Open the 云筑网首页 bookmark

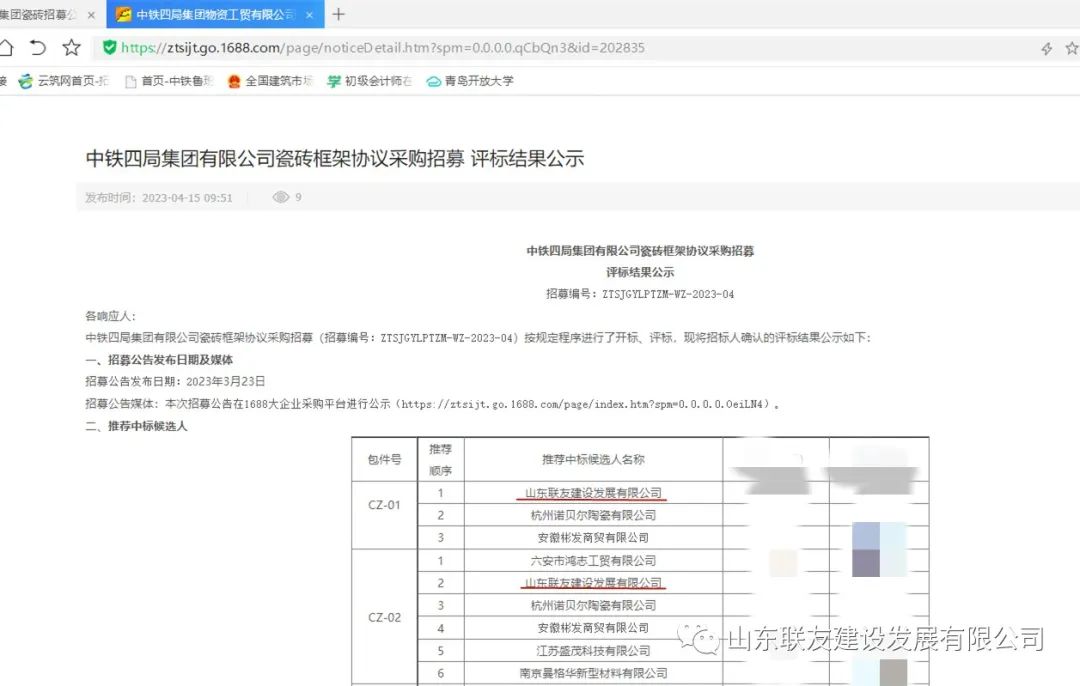coord(64,81)
